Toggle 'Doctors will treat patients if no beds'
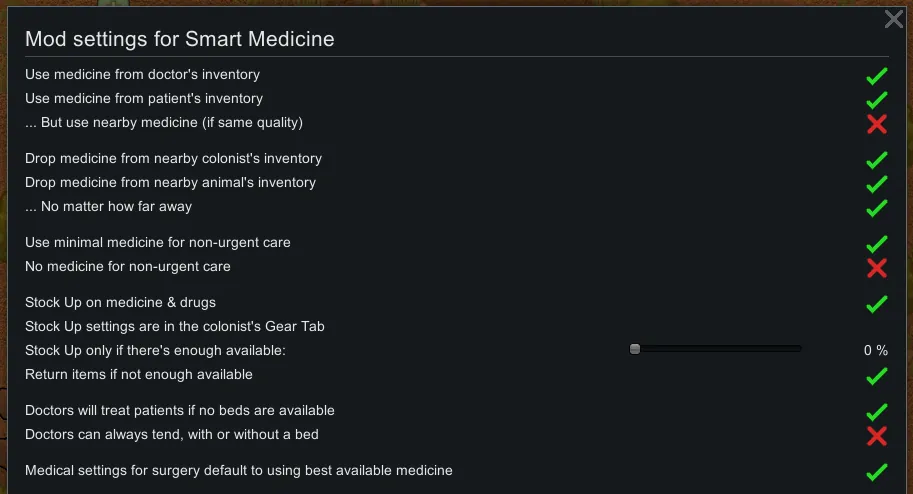This screenshot has width=913, height=494. coord(876,411)
